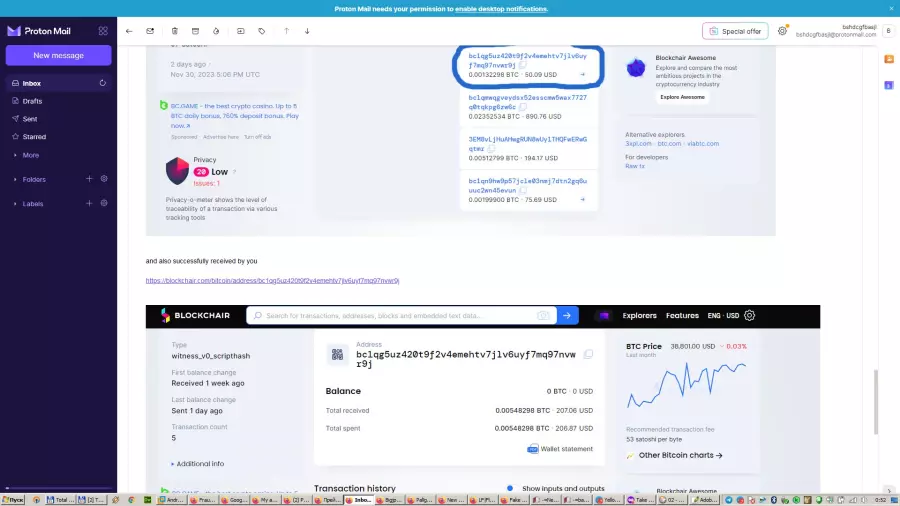
Task: Open the Contacts side panel icon
Action: pyautogui.click(x=889, y=59)
